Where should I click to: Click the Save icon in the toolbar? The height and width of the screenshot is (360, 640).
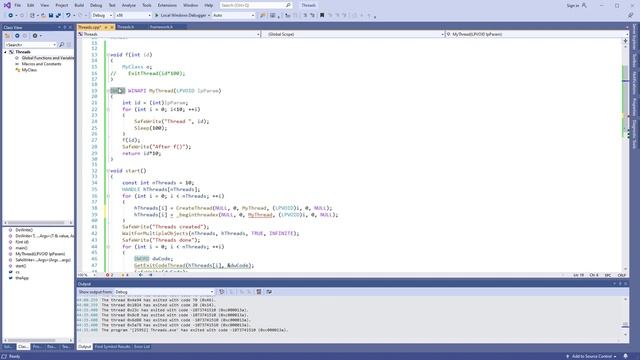[x=51, y=15]
